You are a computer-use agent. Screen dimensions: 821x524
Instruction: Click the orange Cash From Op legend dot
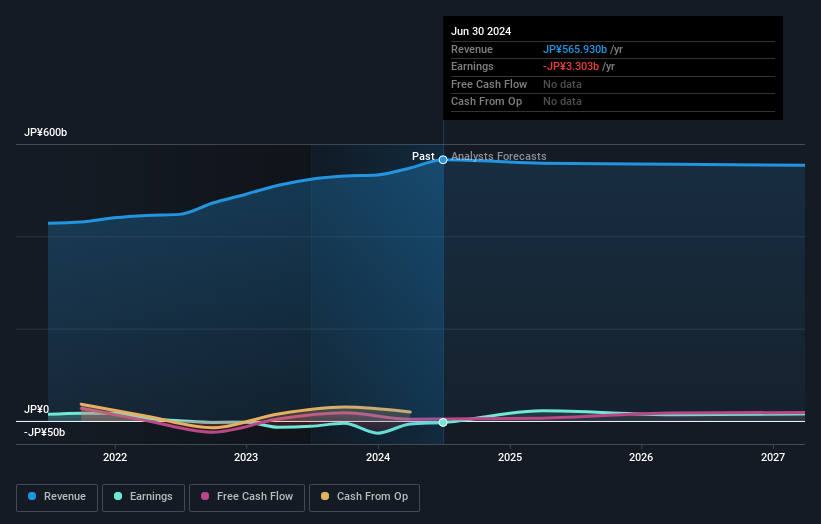point(325,496)
